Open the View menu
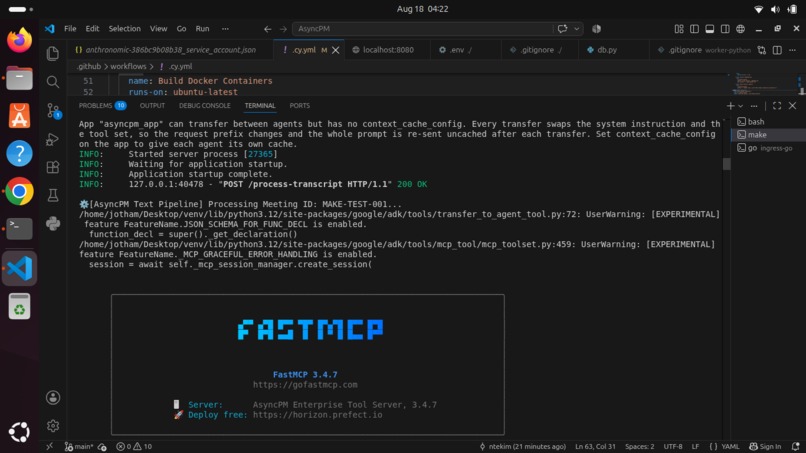The width and height of the screenshot is (806, 453). [x=158, y=29]
